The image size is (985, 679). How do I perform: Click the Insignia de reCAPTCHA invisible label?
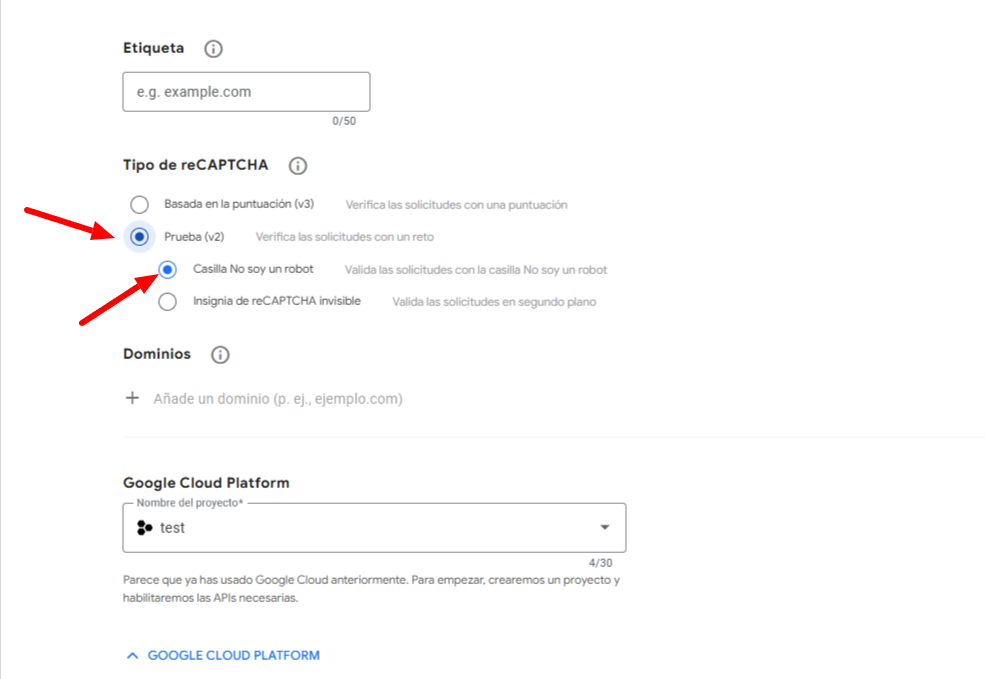click(x=277, y=301)
